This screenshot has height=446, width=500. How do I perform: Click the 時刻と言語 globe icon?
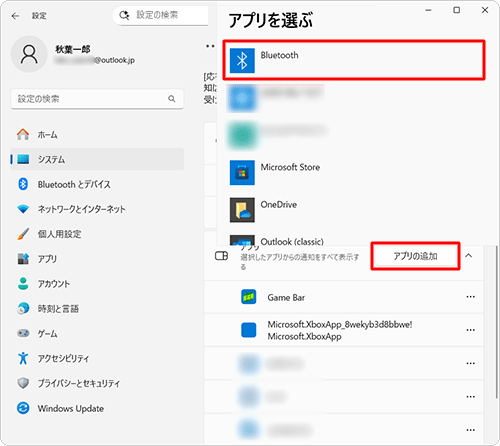pyautogui.click(x=23, y=309)
